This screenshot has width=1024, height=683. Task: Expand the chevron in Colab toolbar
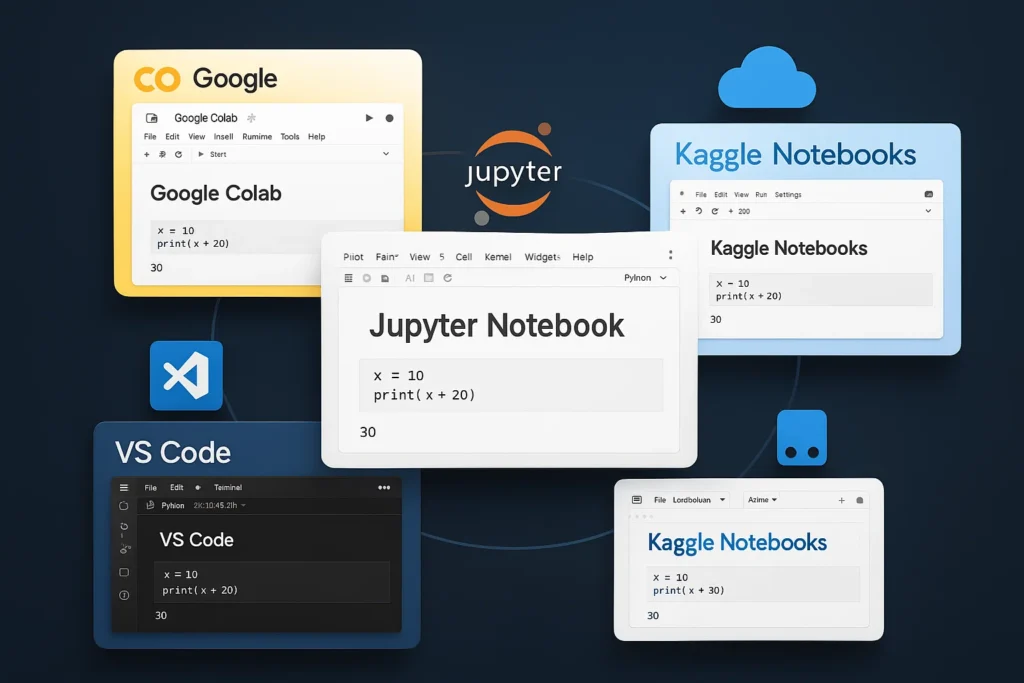click(386, 154)
